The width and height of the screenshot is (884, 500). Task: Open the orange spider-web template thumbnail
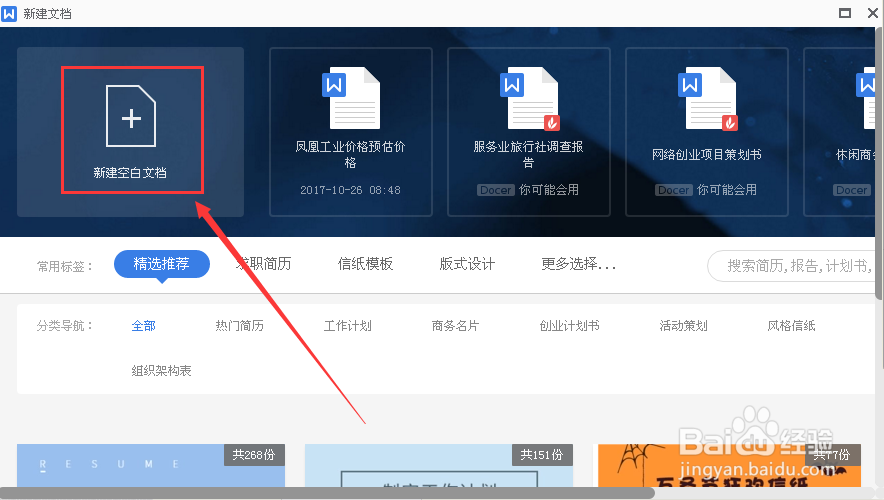point(729,466)
